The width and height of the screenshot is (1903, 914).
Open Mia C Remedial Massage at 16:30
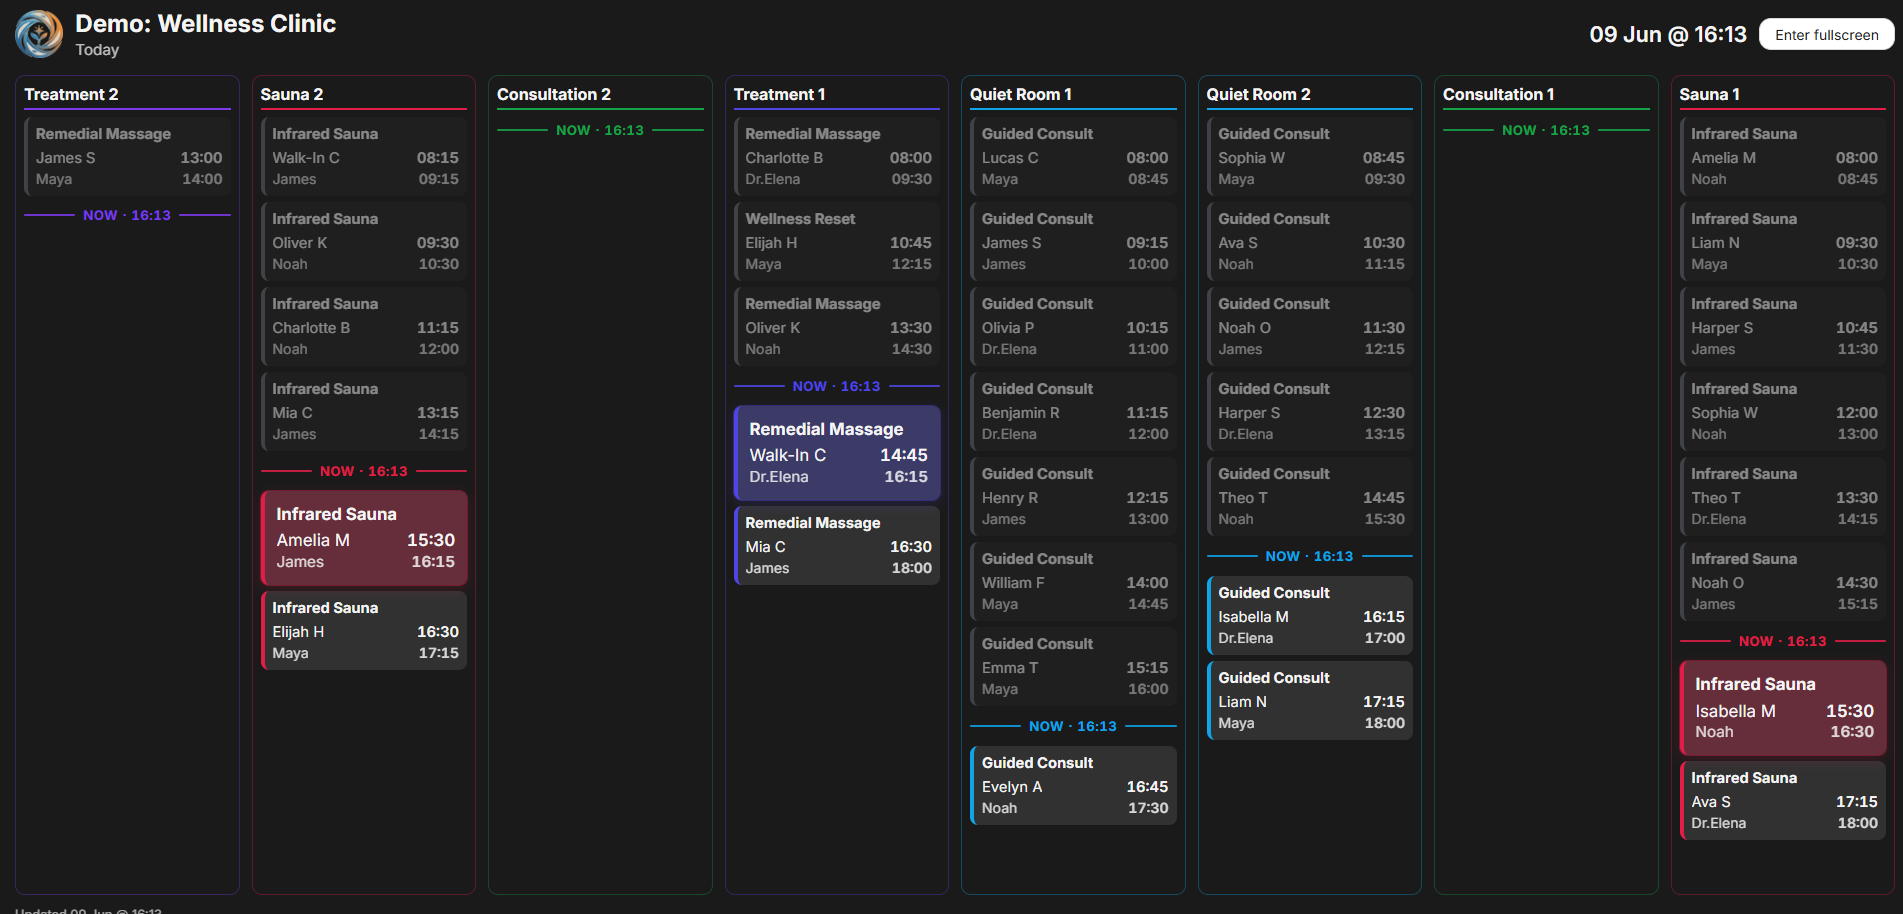click(x=837, y=545)
